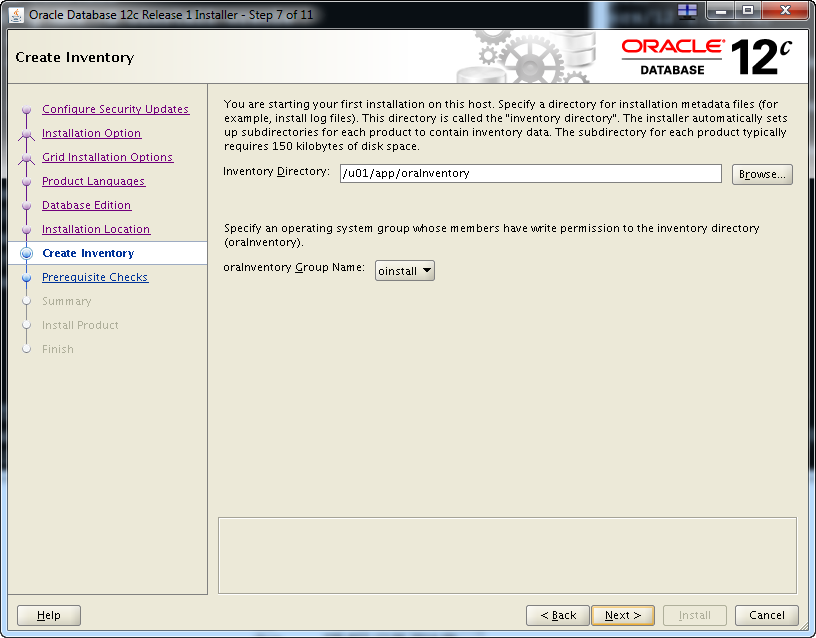Click the step bullet beside Configure Security Updates
Image resolution: width=816 pixels, height=638 pixels.
(x=27, y=110)
